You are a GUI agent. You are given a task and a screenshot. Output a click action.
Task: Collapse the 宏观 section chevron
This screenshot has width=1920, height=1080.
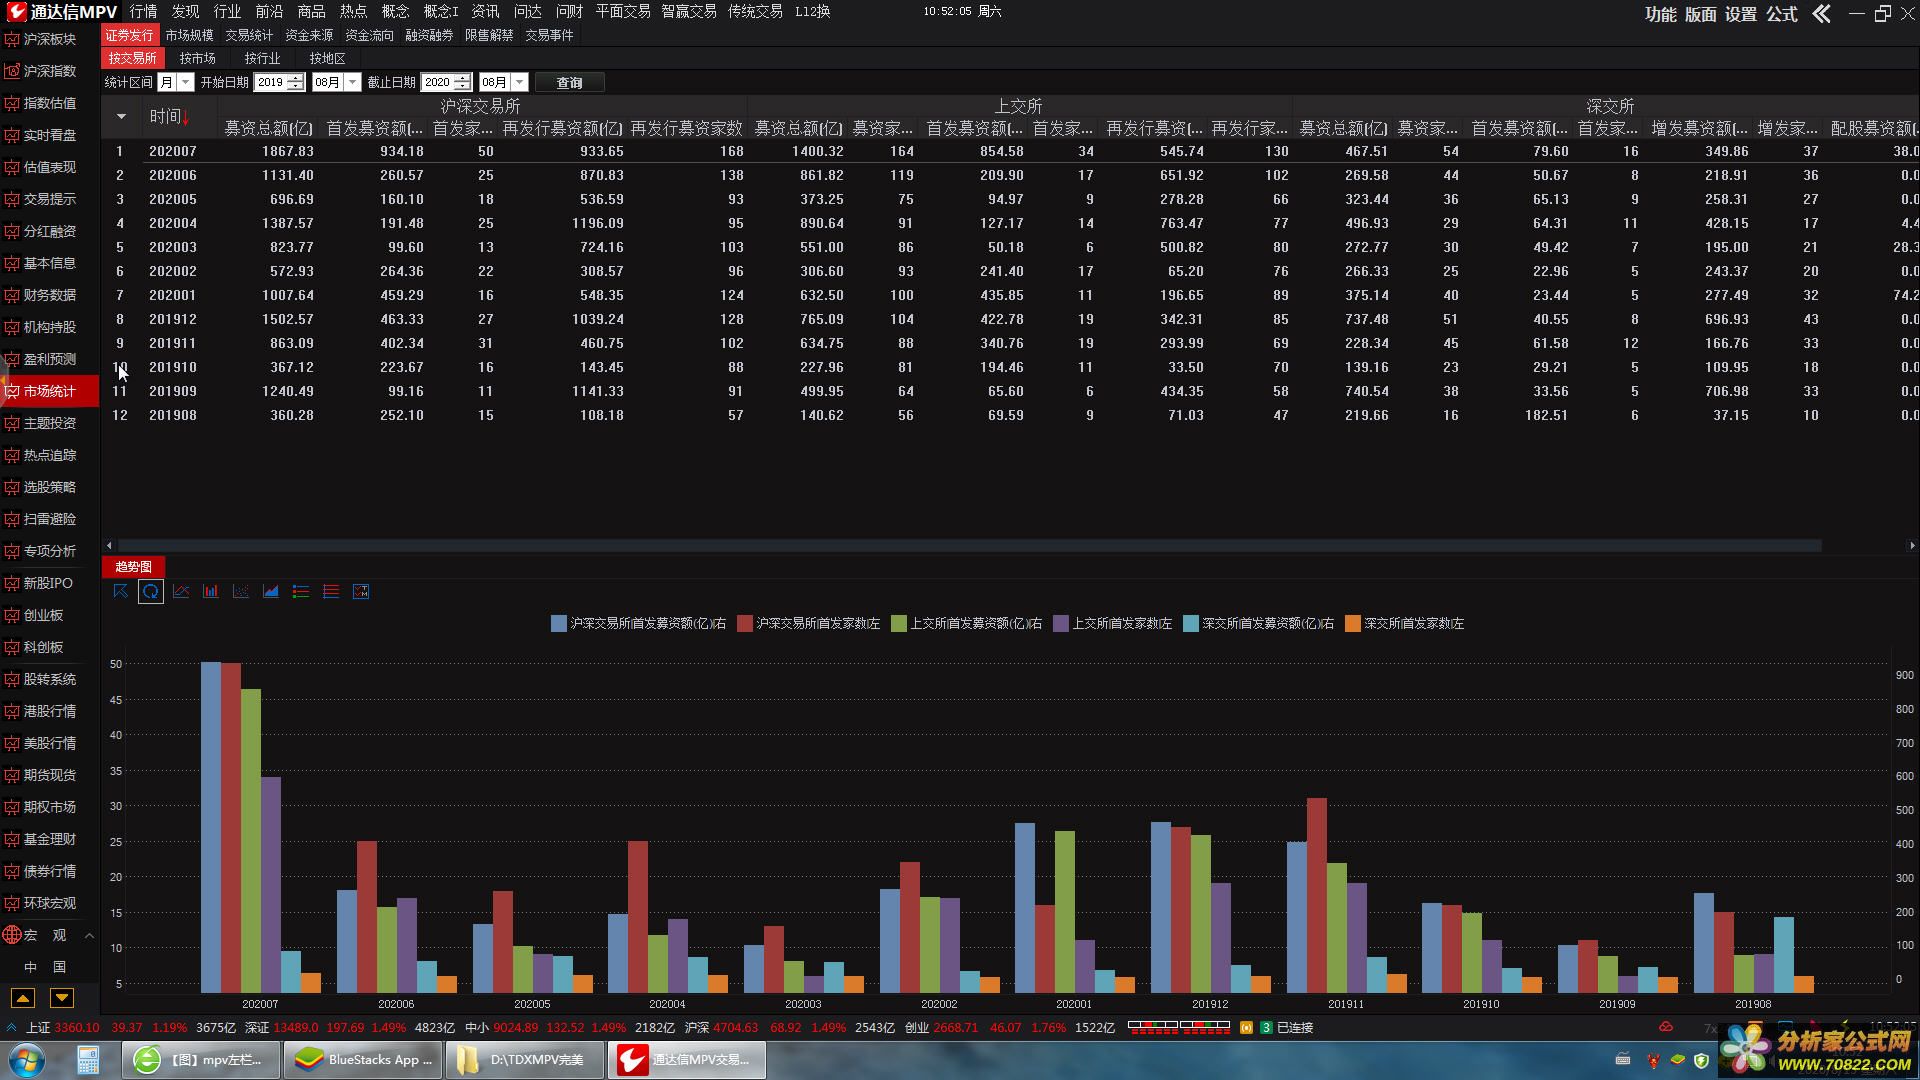pos(89,935)
